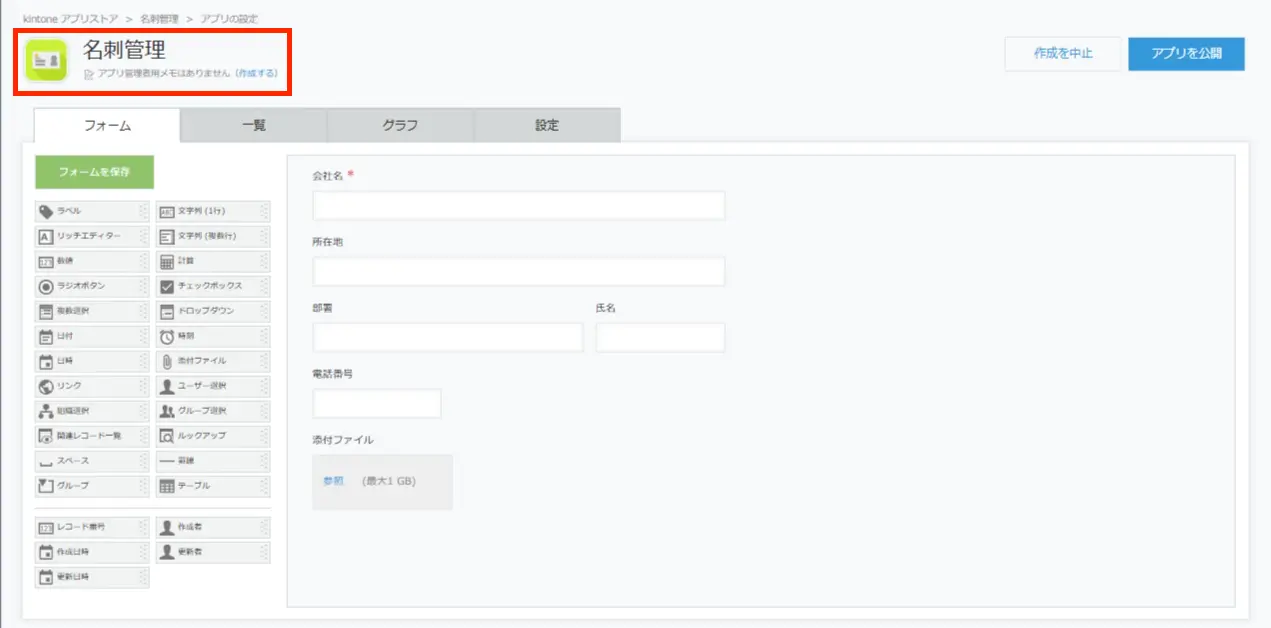Open the グラフ tab
Viewport: 1271px width, 628px height.
pyautogui.click(x=400, y=126)
